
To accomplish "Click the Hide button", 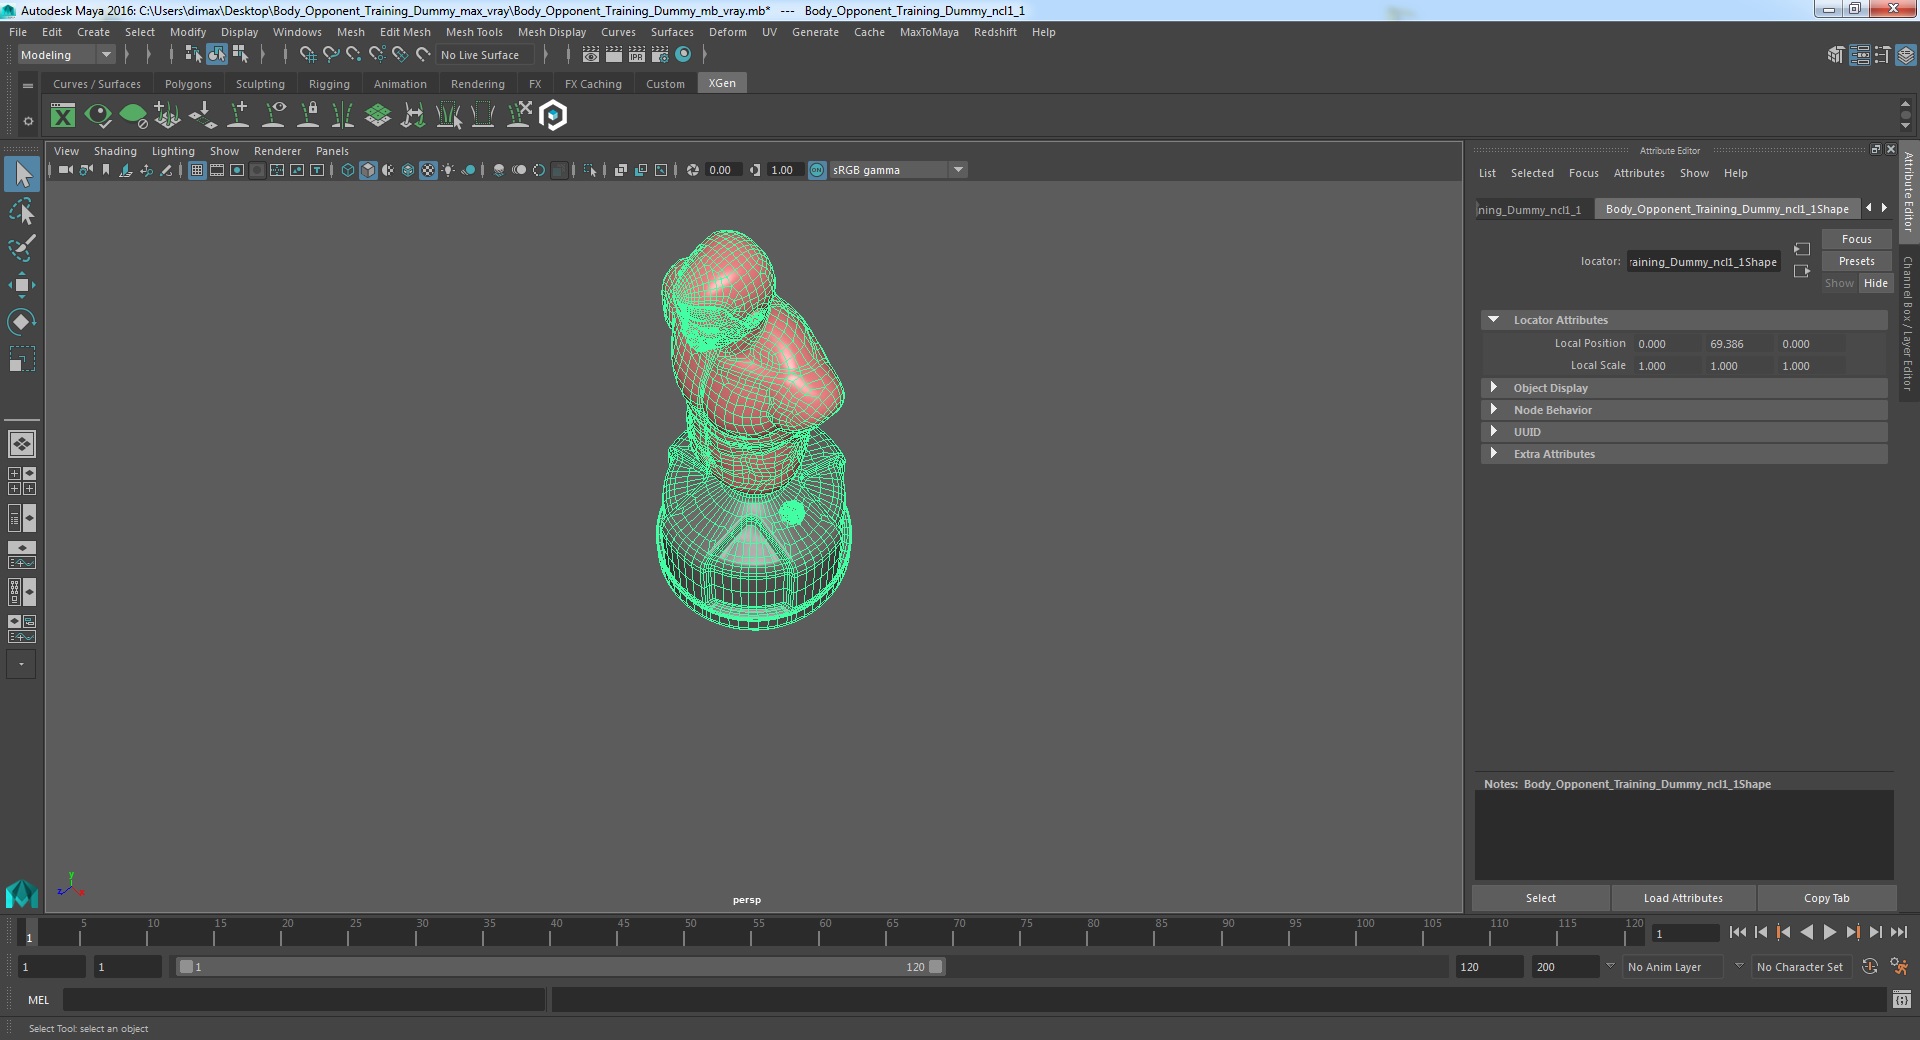I will [1875, 283].
